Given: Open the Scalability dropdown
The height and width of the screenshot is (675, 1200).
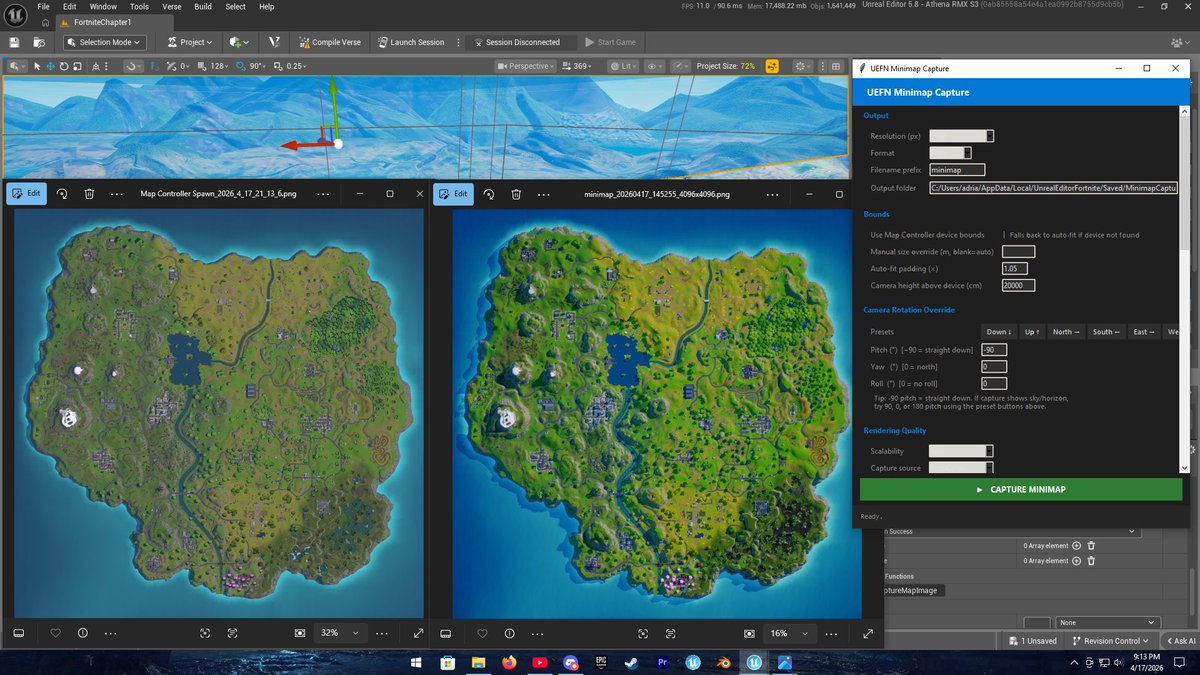Looking at the screenshot, I should (x=961, y=451).
